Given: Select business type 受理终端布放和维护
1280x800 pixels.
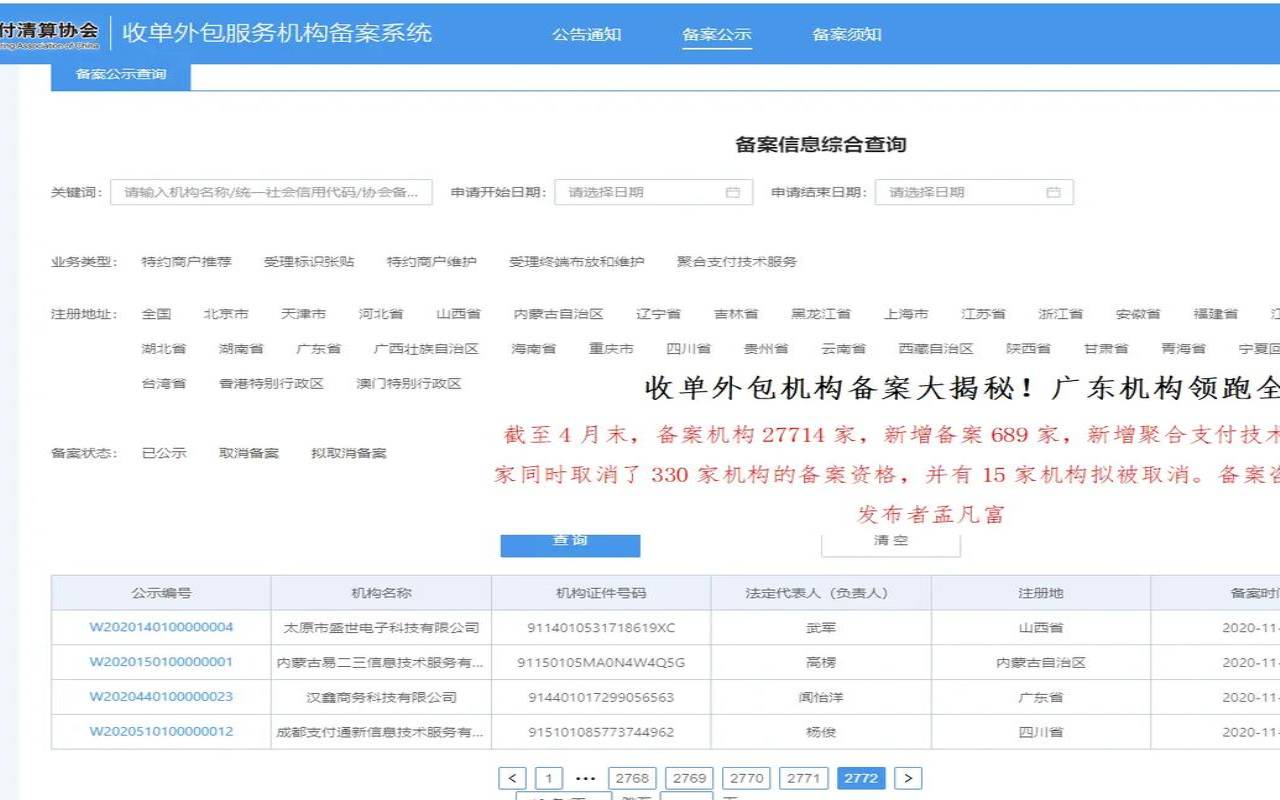Looking at the screenshot, I should point(577,262).
